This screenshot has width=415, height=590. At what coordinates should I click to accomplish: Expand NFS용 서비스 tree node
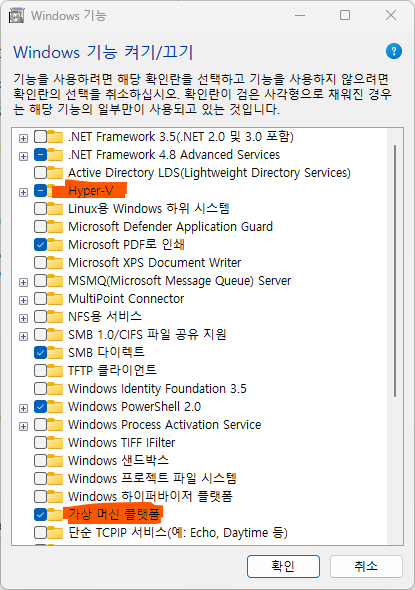point(23,318)
